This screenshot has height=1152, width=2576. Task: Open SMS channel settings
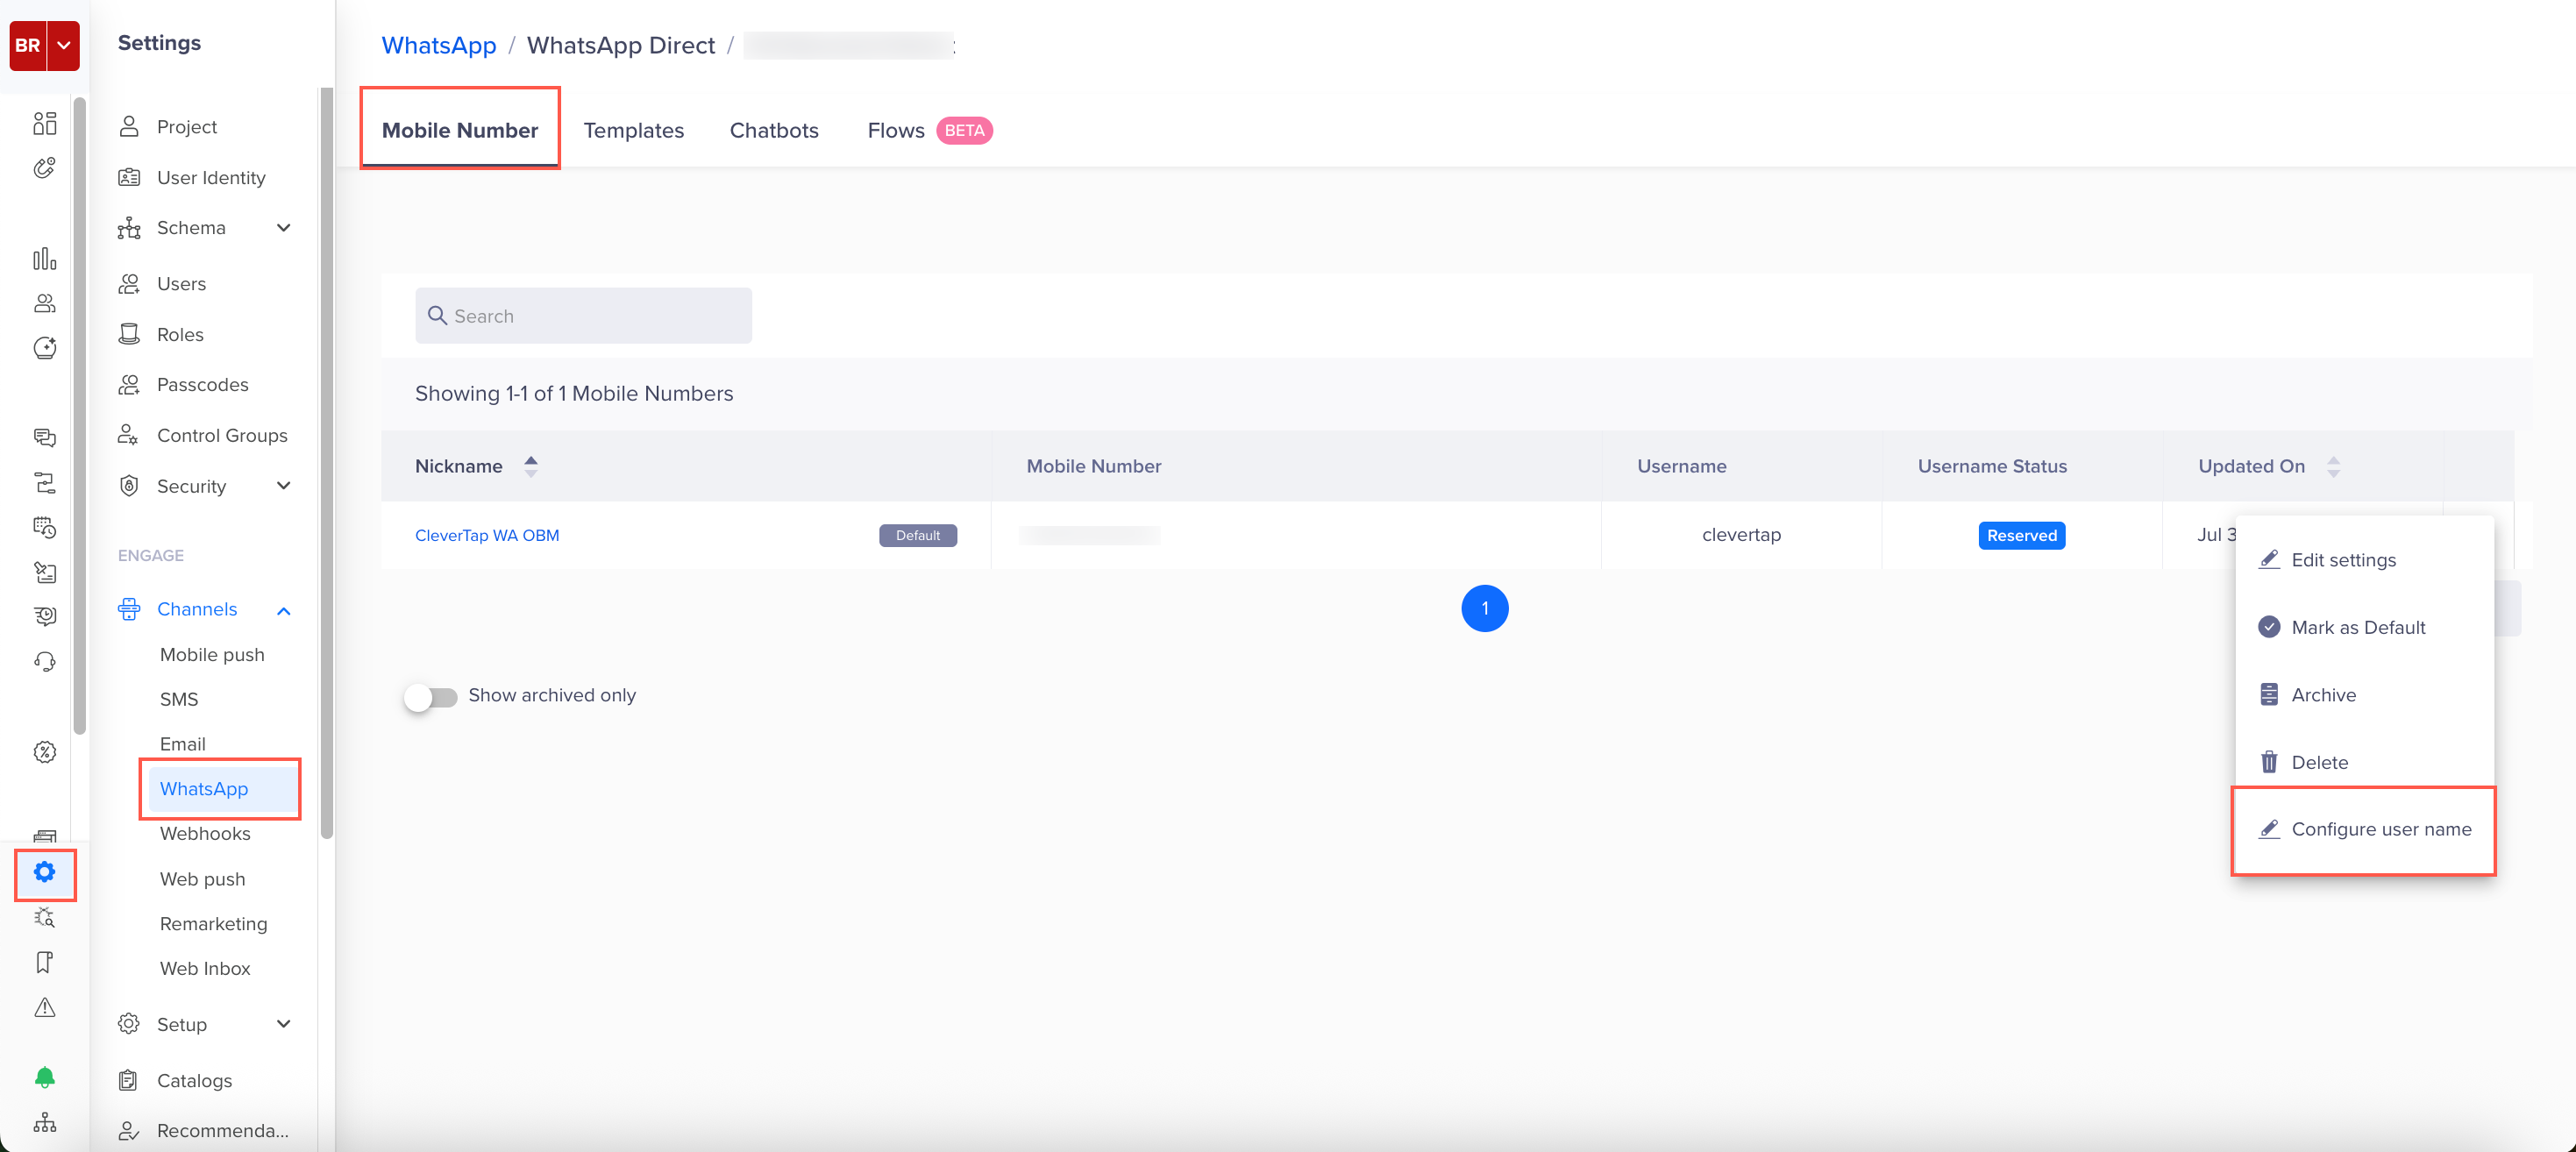point(179,699)
